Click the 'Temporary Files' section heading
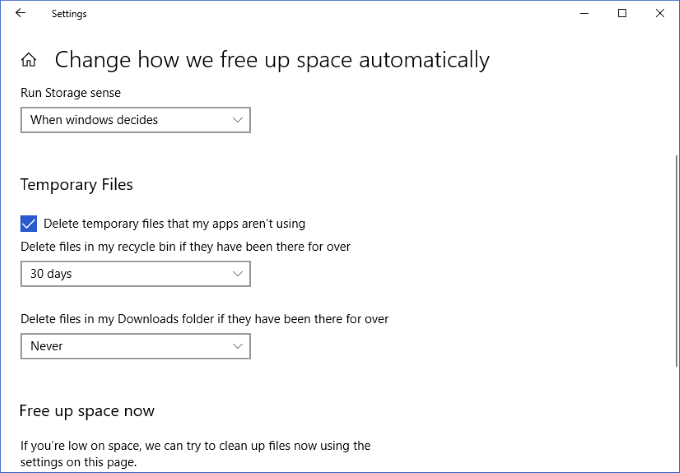This screenshot has height=473, width=680. click(77, 184)
